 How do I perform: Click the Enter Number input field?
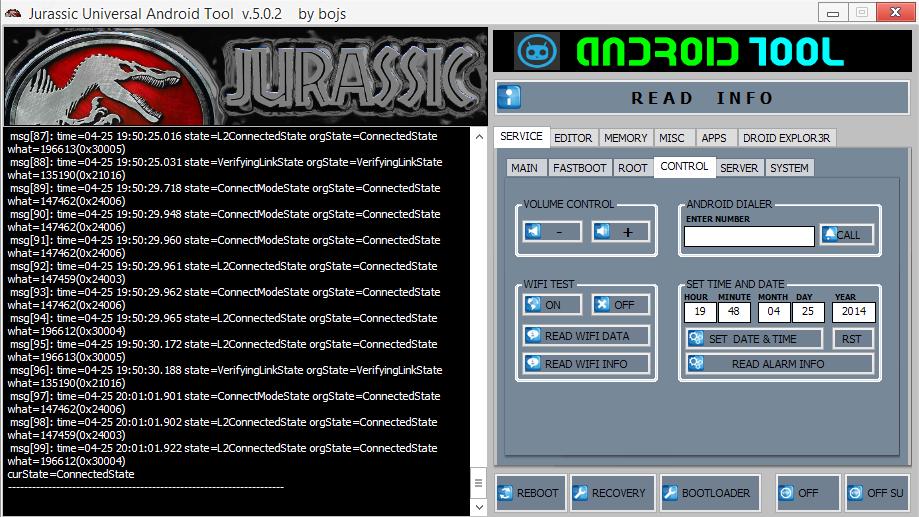tap(749, 236)
